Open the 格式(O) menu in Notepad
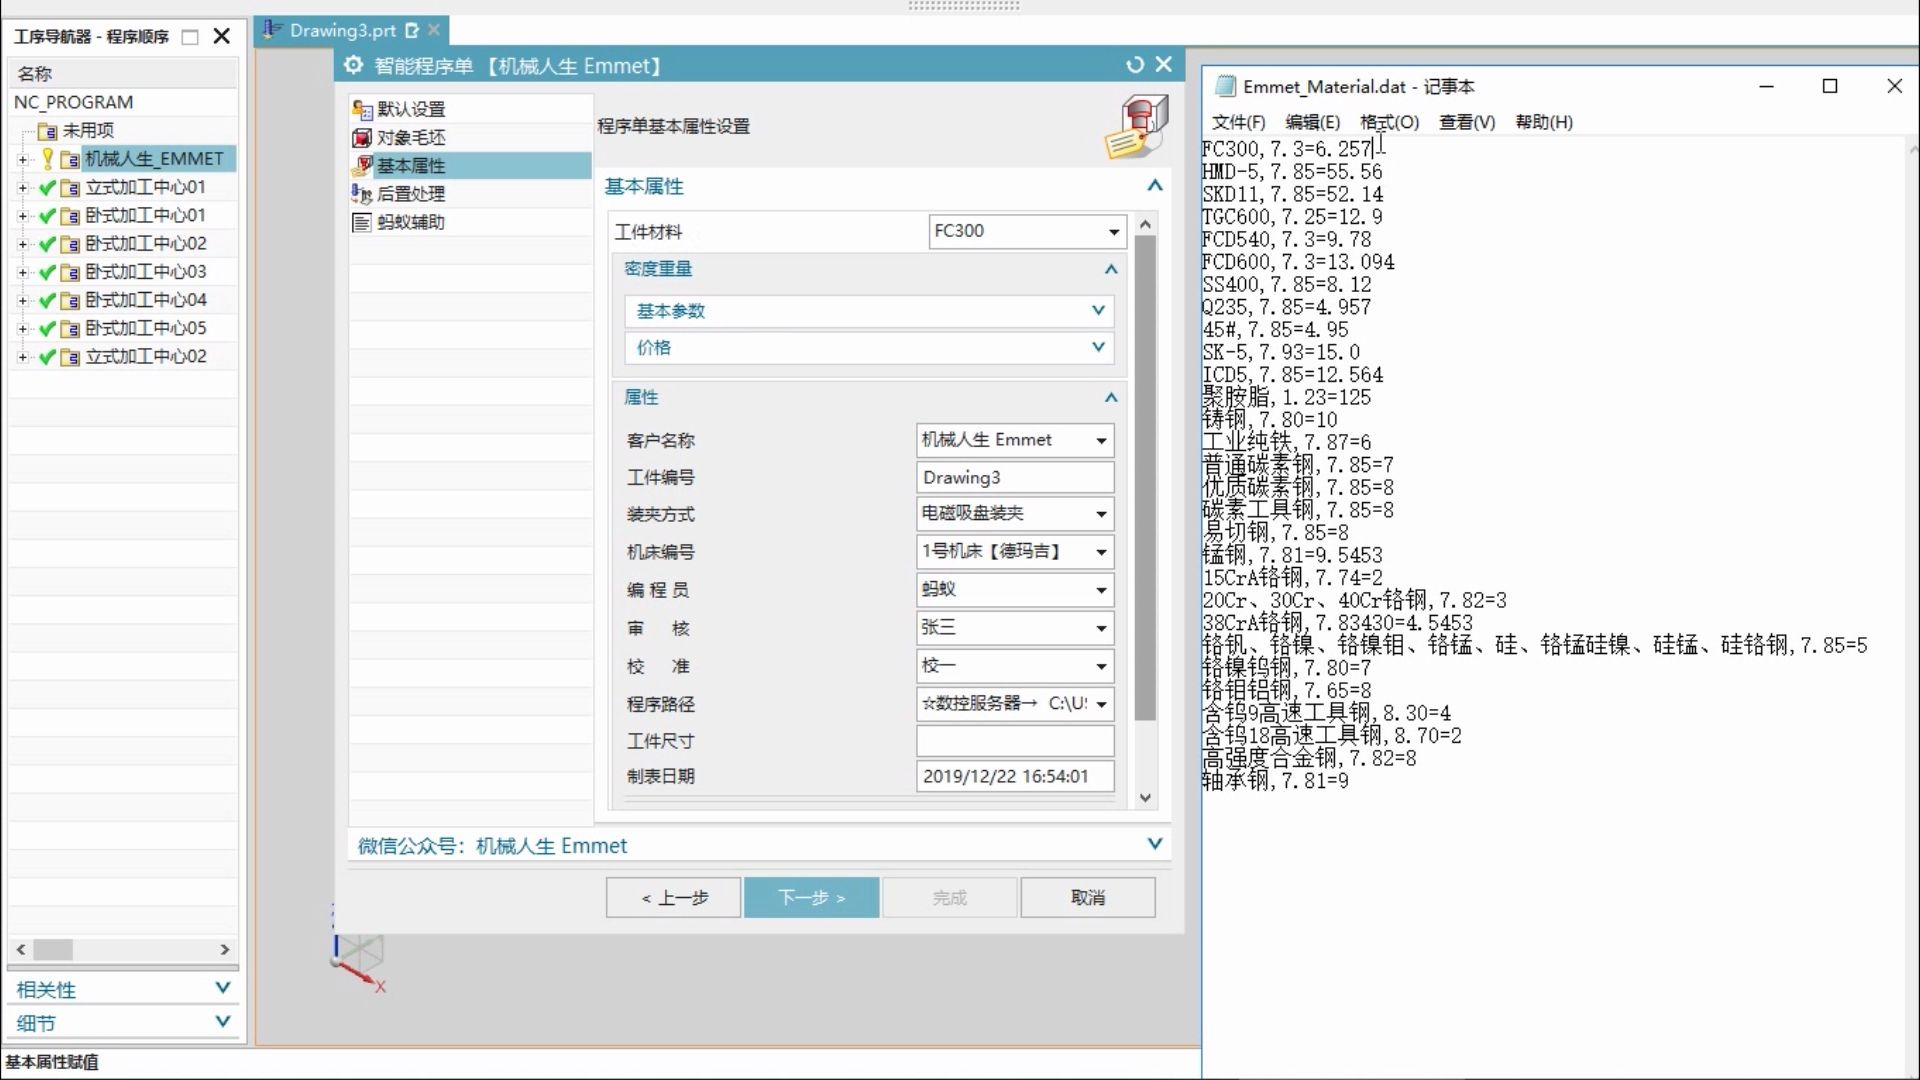Screen dimensions: 1920x1080 [x=1388, y=122]
